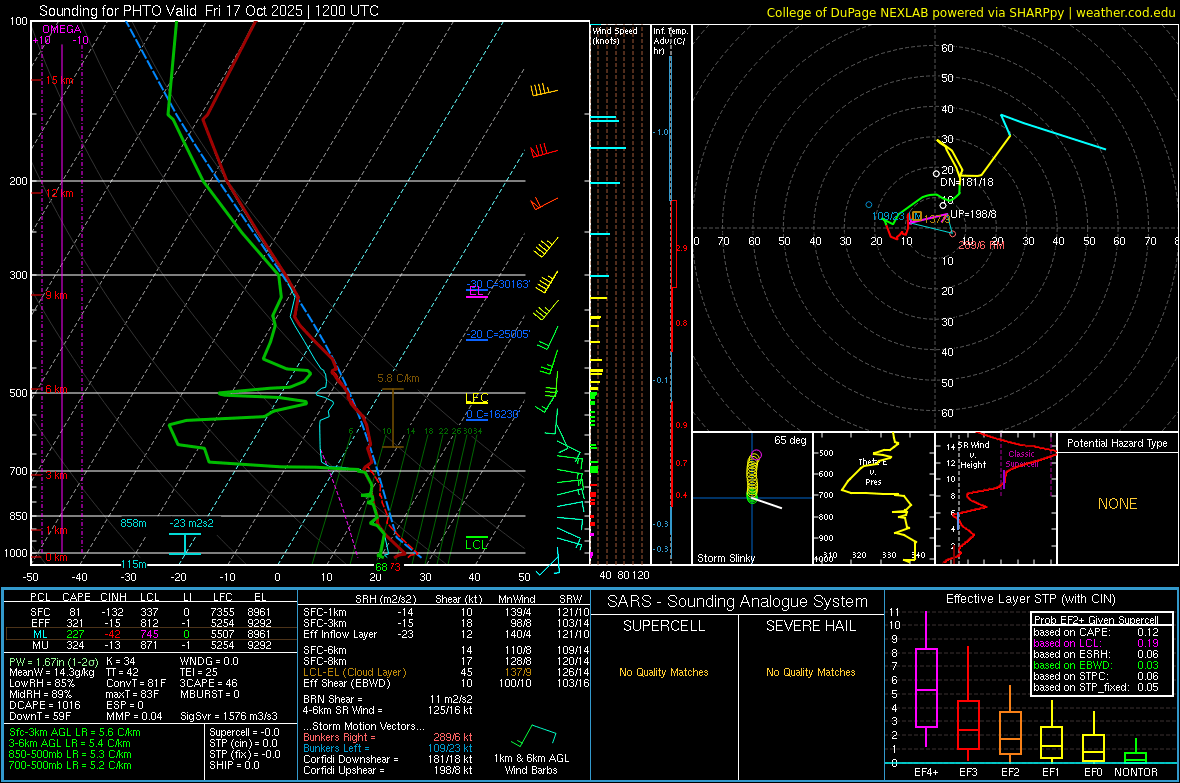The width and height of the screenshot is (1180, 783).
Task: Click the '5.8 C/km' lapse rate label
Action: point(398,379)
